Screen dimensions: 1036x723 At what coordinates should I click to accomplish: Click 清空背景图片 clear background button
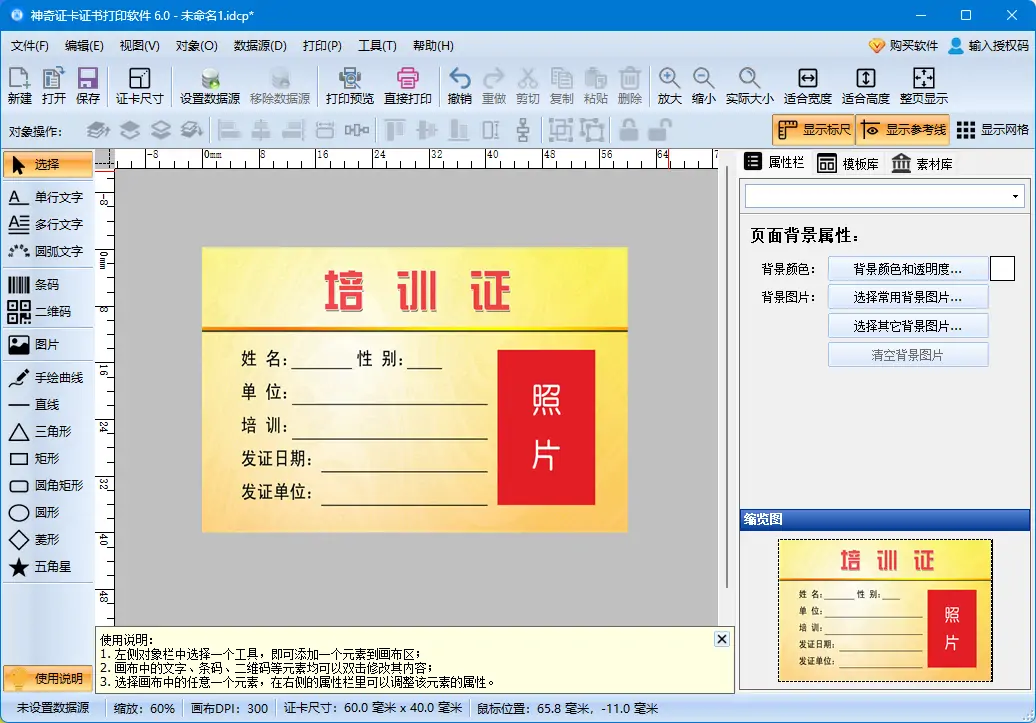908,354
